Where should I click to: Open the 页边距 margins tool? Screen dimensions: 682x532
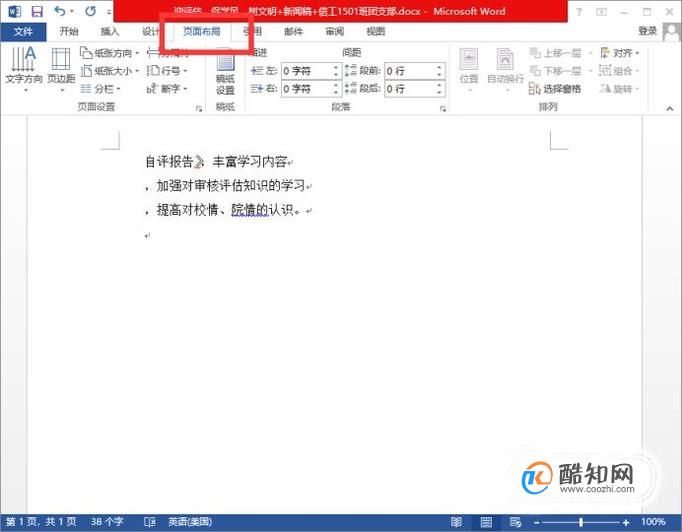click(61, 69)
